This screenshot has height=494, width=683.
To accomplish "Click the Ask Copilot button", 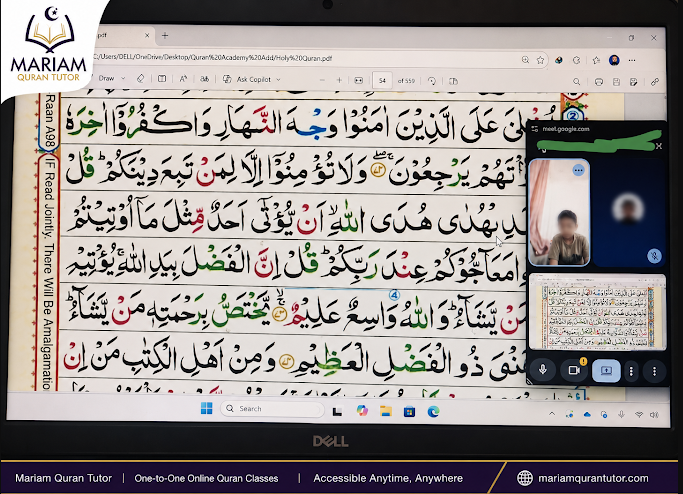I will point(247,79).
